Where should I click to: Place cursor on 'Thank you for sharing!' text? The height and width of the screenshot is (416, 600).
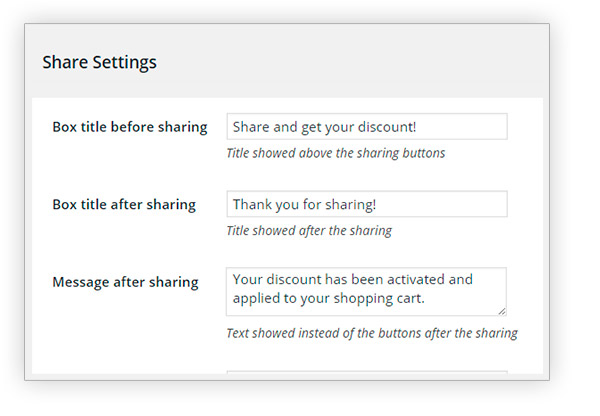pyautogui.click(x=303, y=204)
